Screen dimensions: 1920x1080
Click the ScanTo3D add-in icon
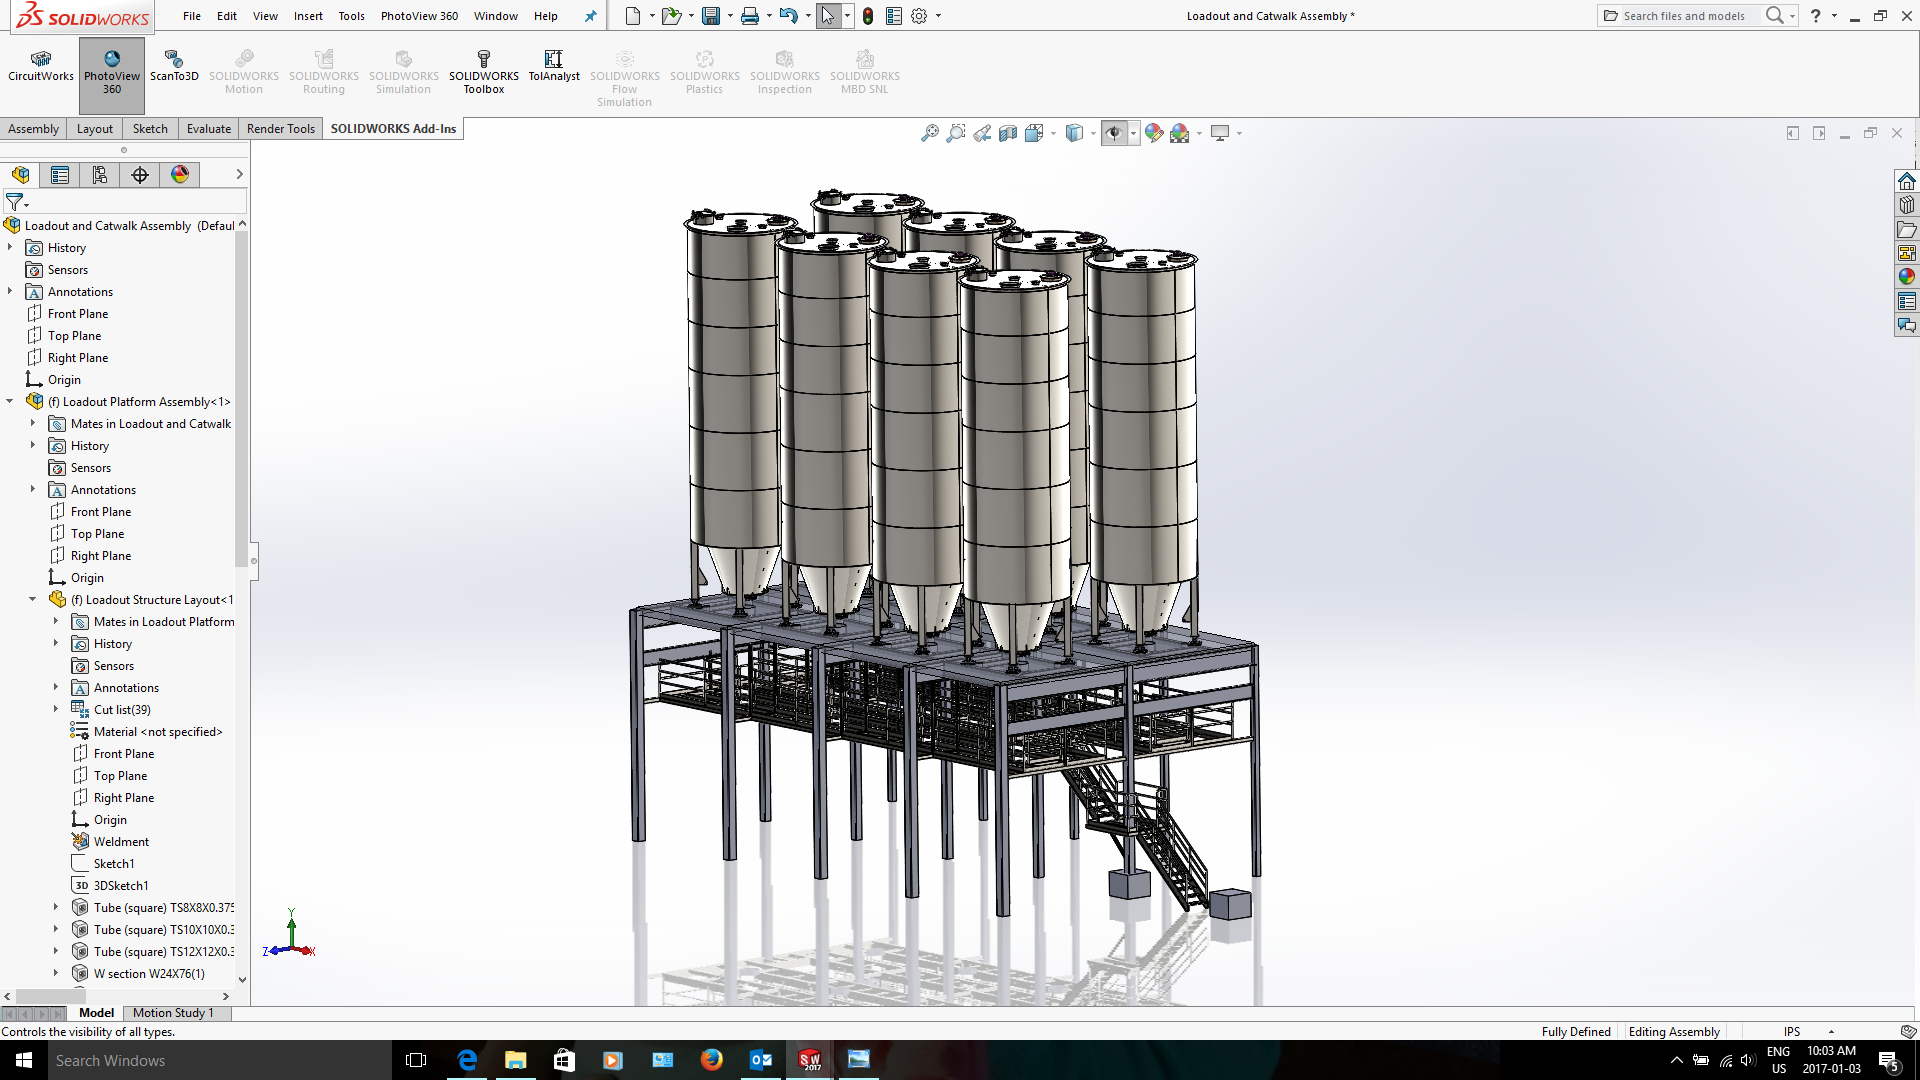pos(174,66)
